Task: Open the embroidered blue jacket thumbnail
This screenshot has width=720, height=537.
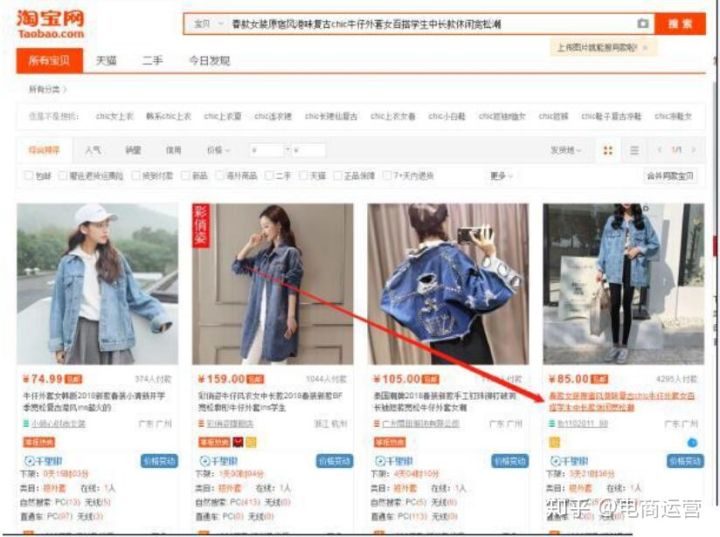Action: pyautogui.click(x=448, y=284)
